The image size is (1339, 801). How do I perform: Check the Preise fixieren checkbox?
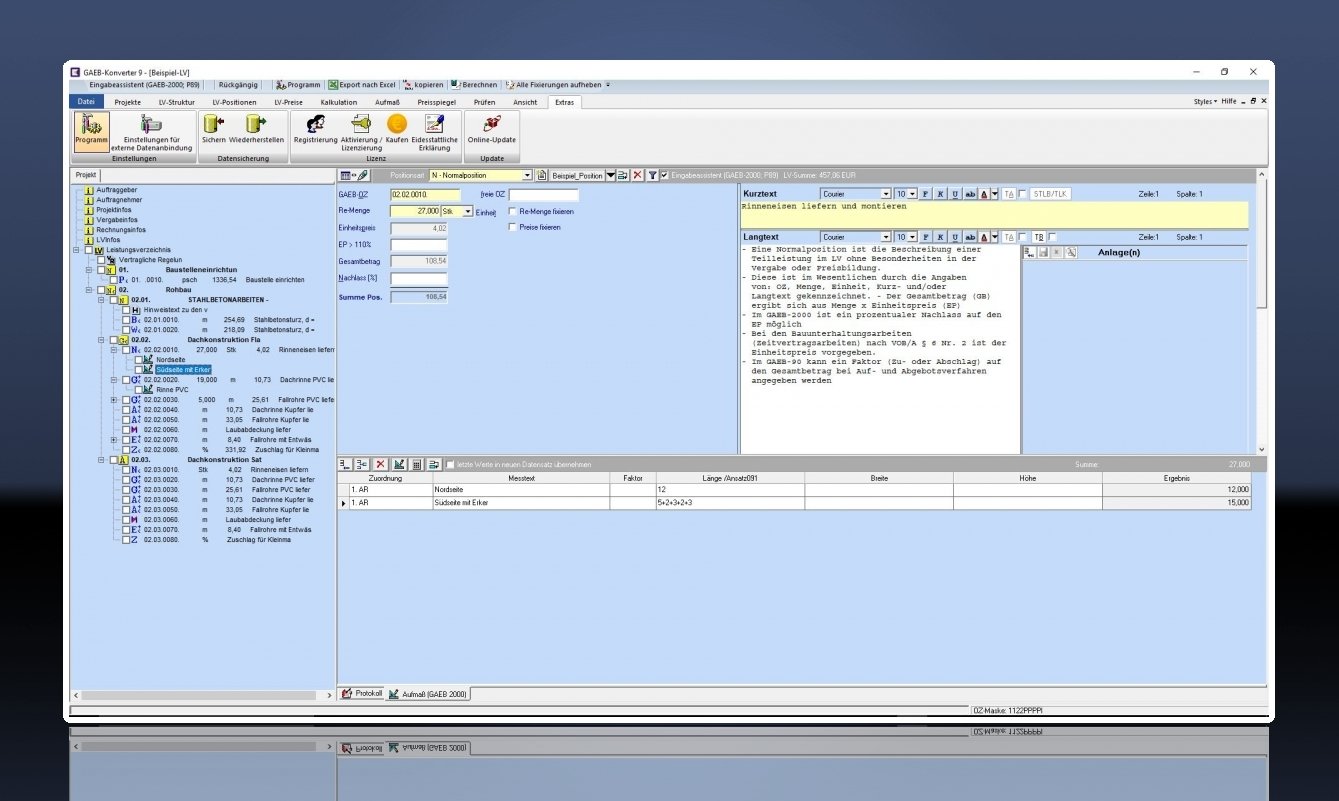[x=513, y=228]
